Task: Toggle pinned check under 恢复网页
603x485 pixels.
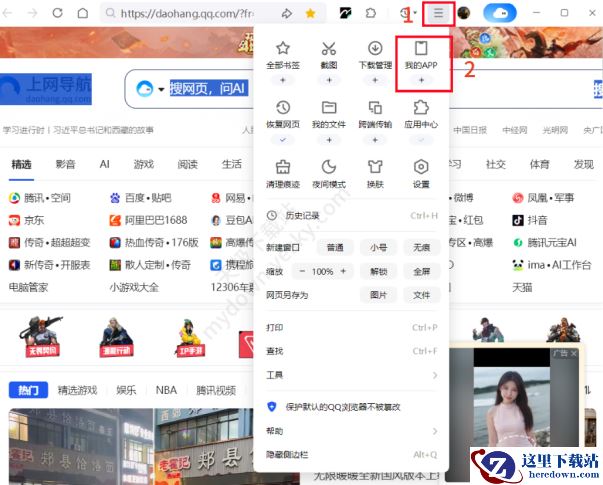Action: click(x=283, y=140)
